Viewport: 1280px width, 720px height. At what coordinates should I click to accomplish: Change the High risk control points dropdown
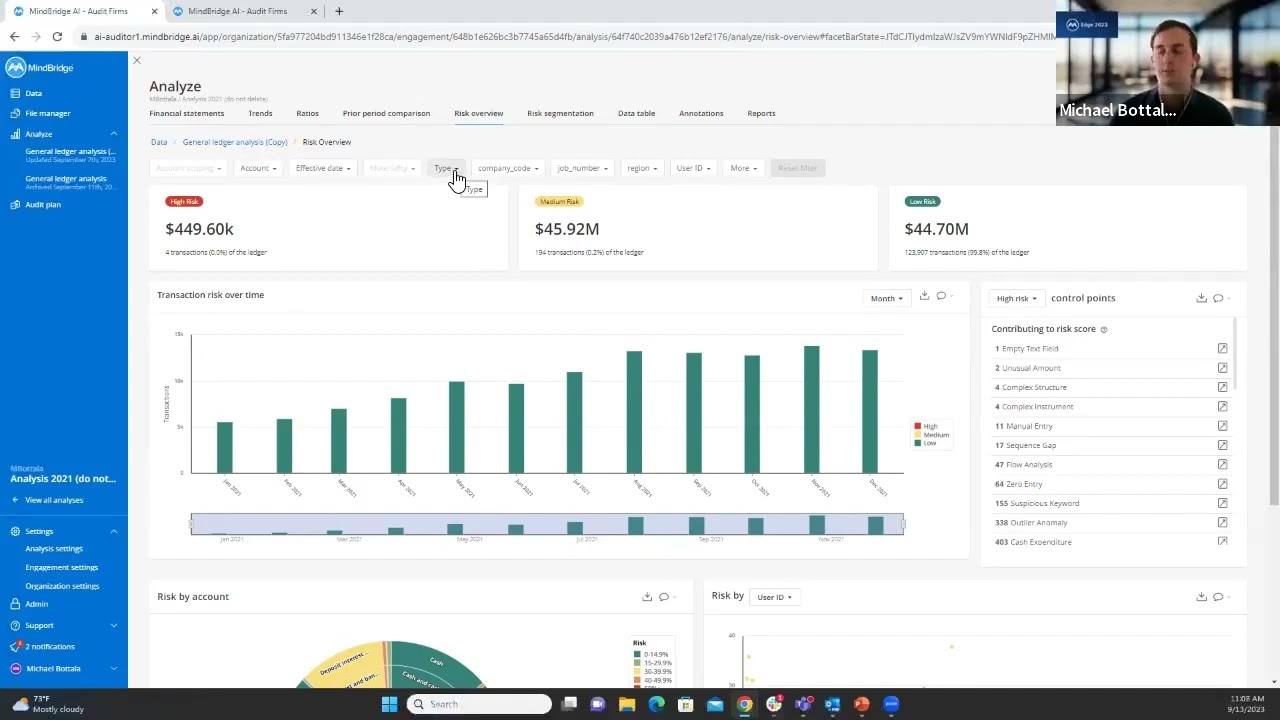(1016, 298)
